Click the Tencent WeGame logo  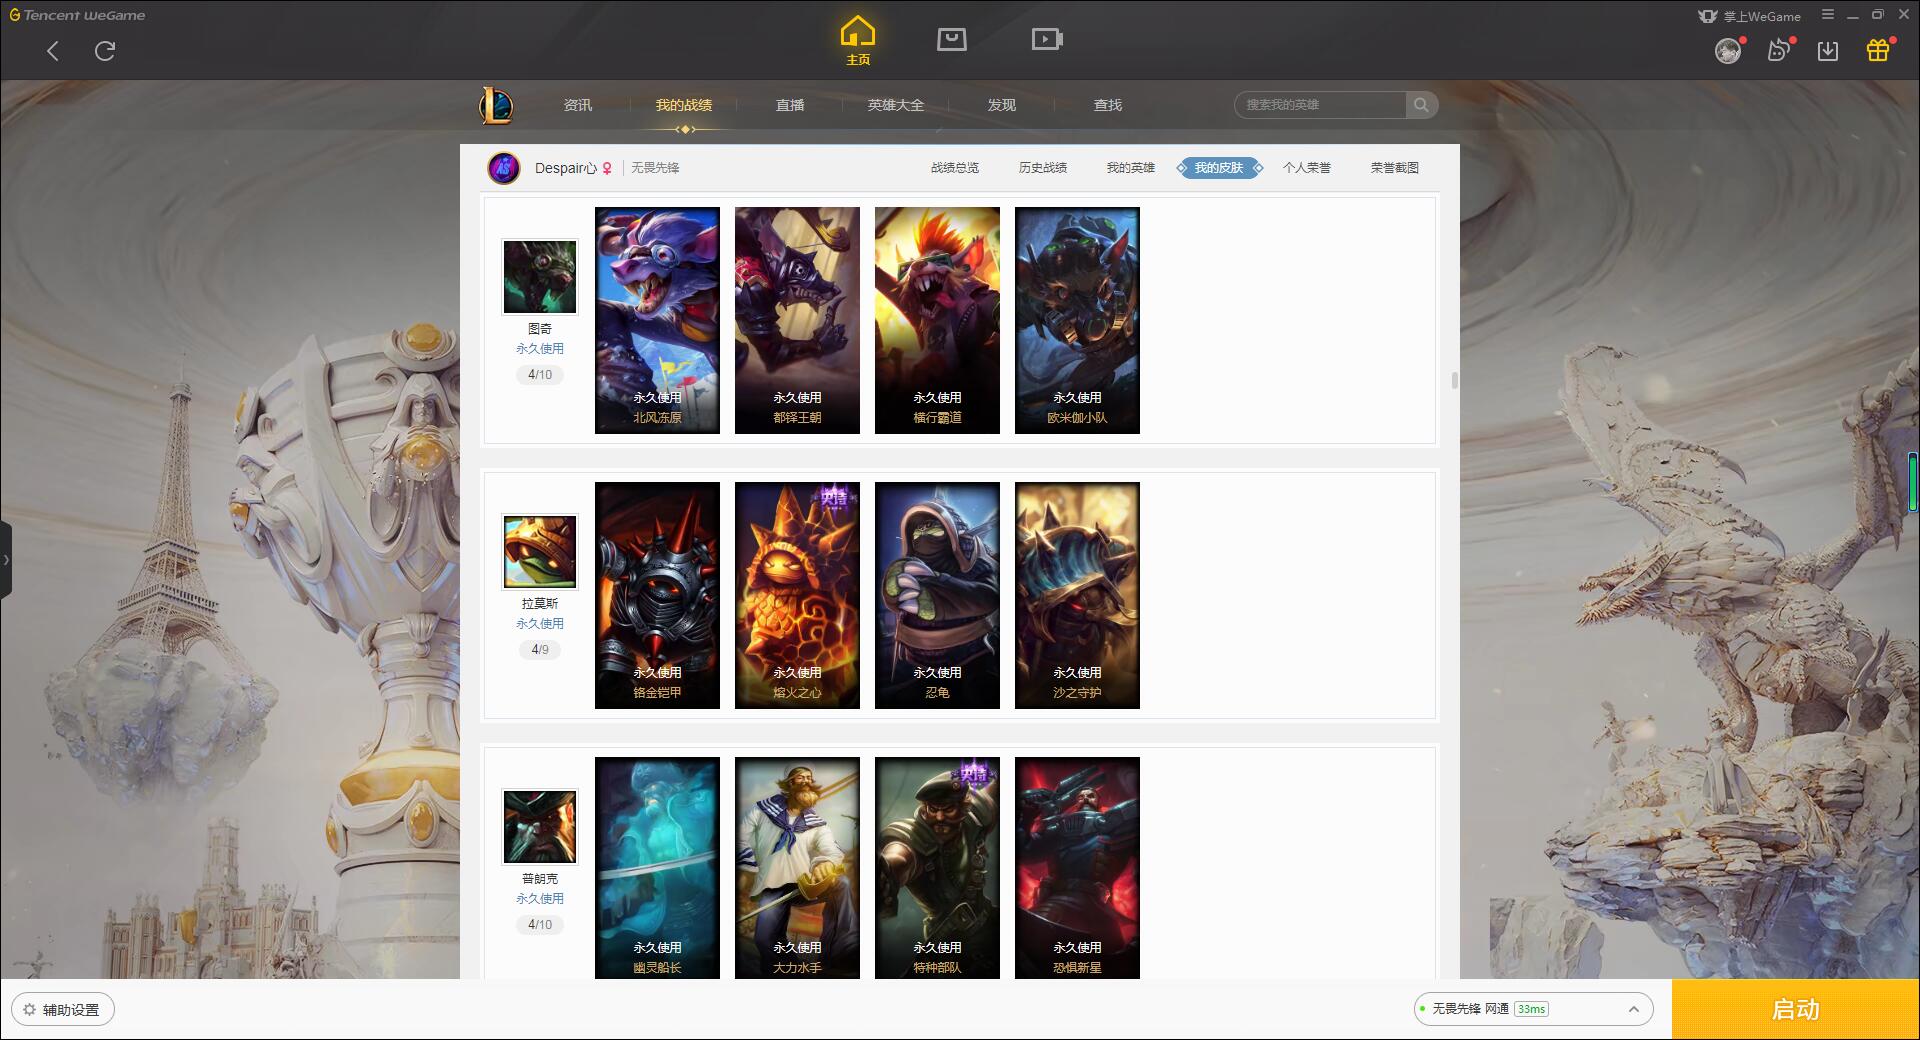coord(77,15)
